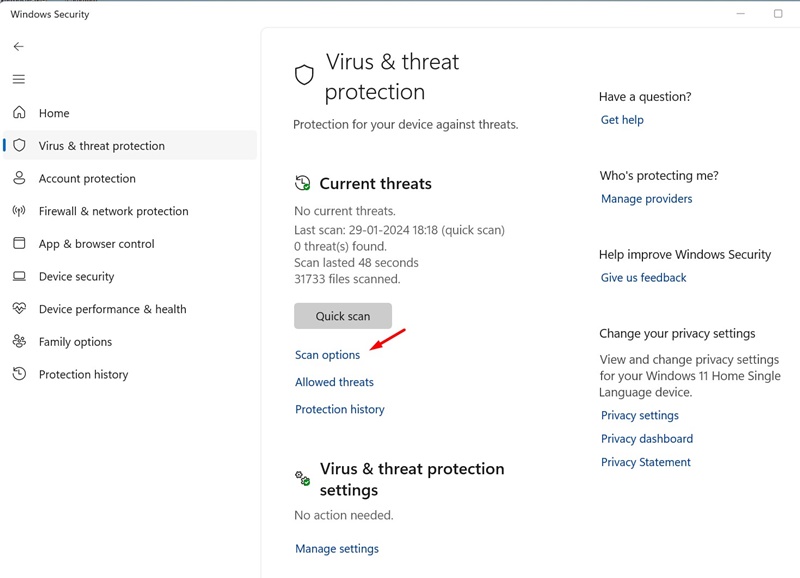
Task: Click the back arrow icon
Action: [x=18, y=47]
